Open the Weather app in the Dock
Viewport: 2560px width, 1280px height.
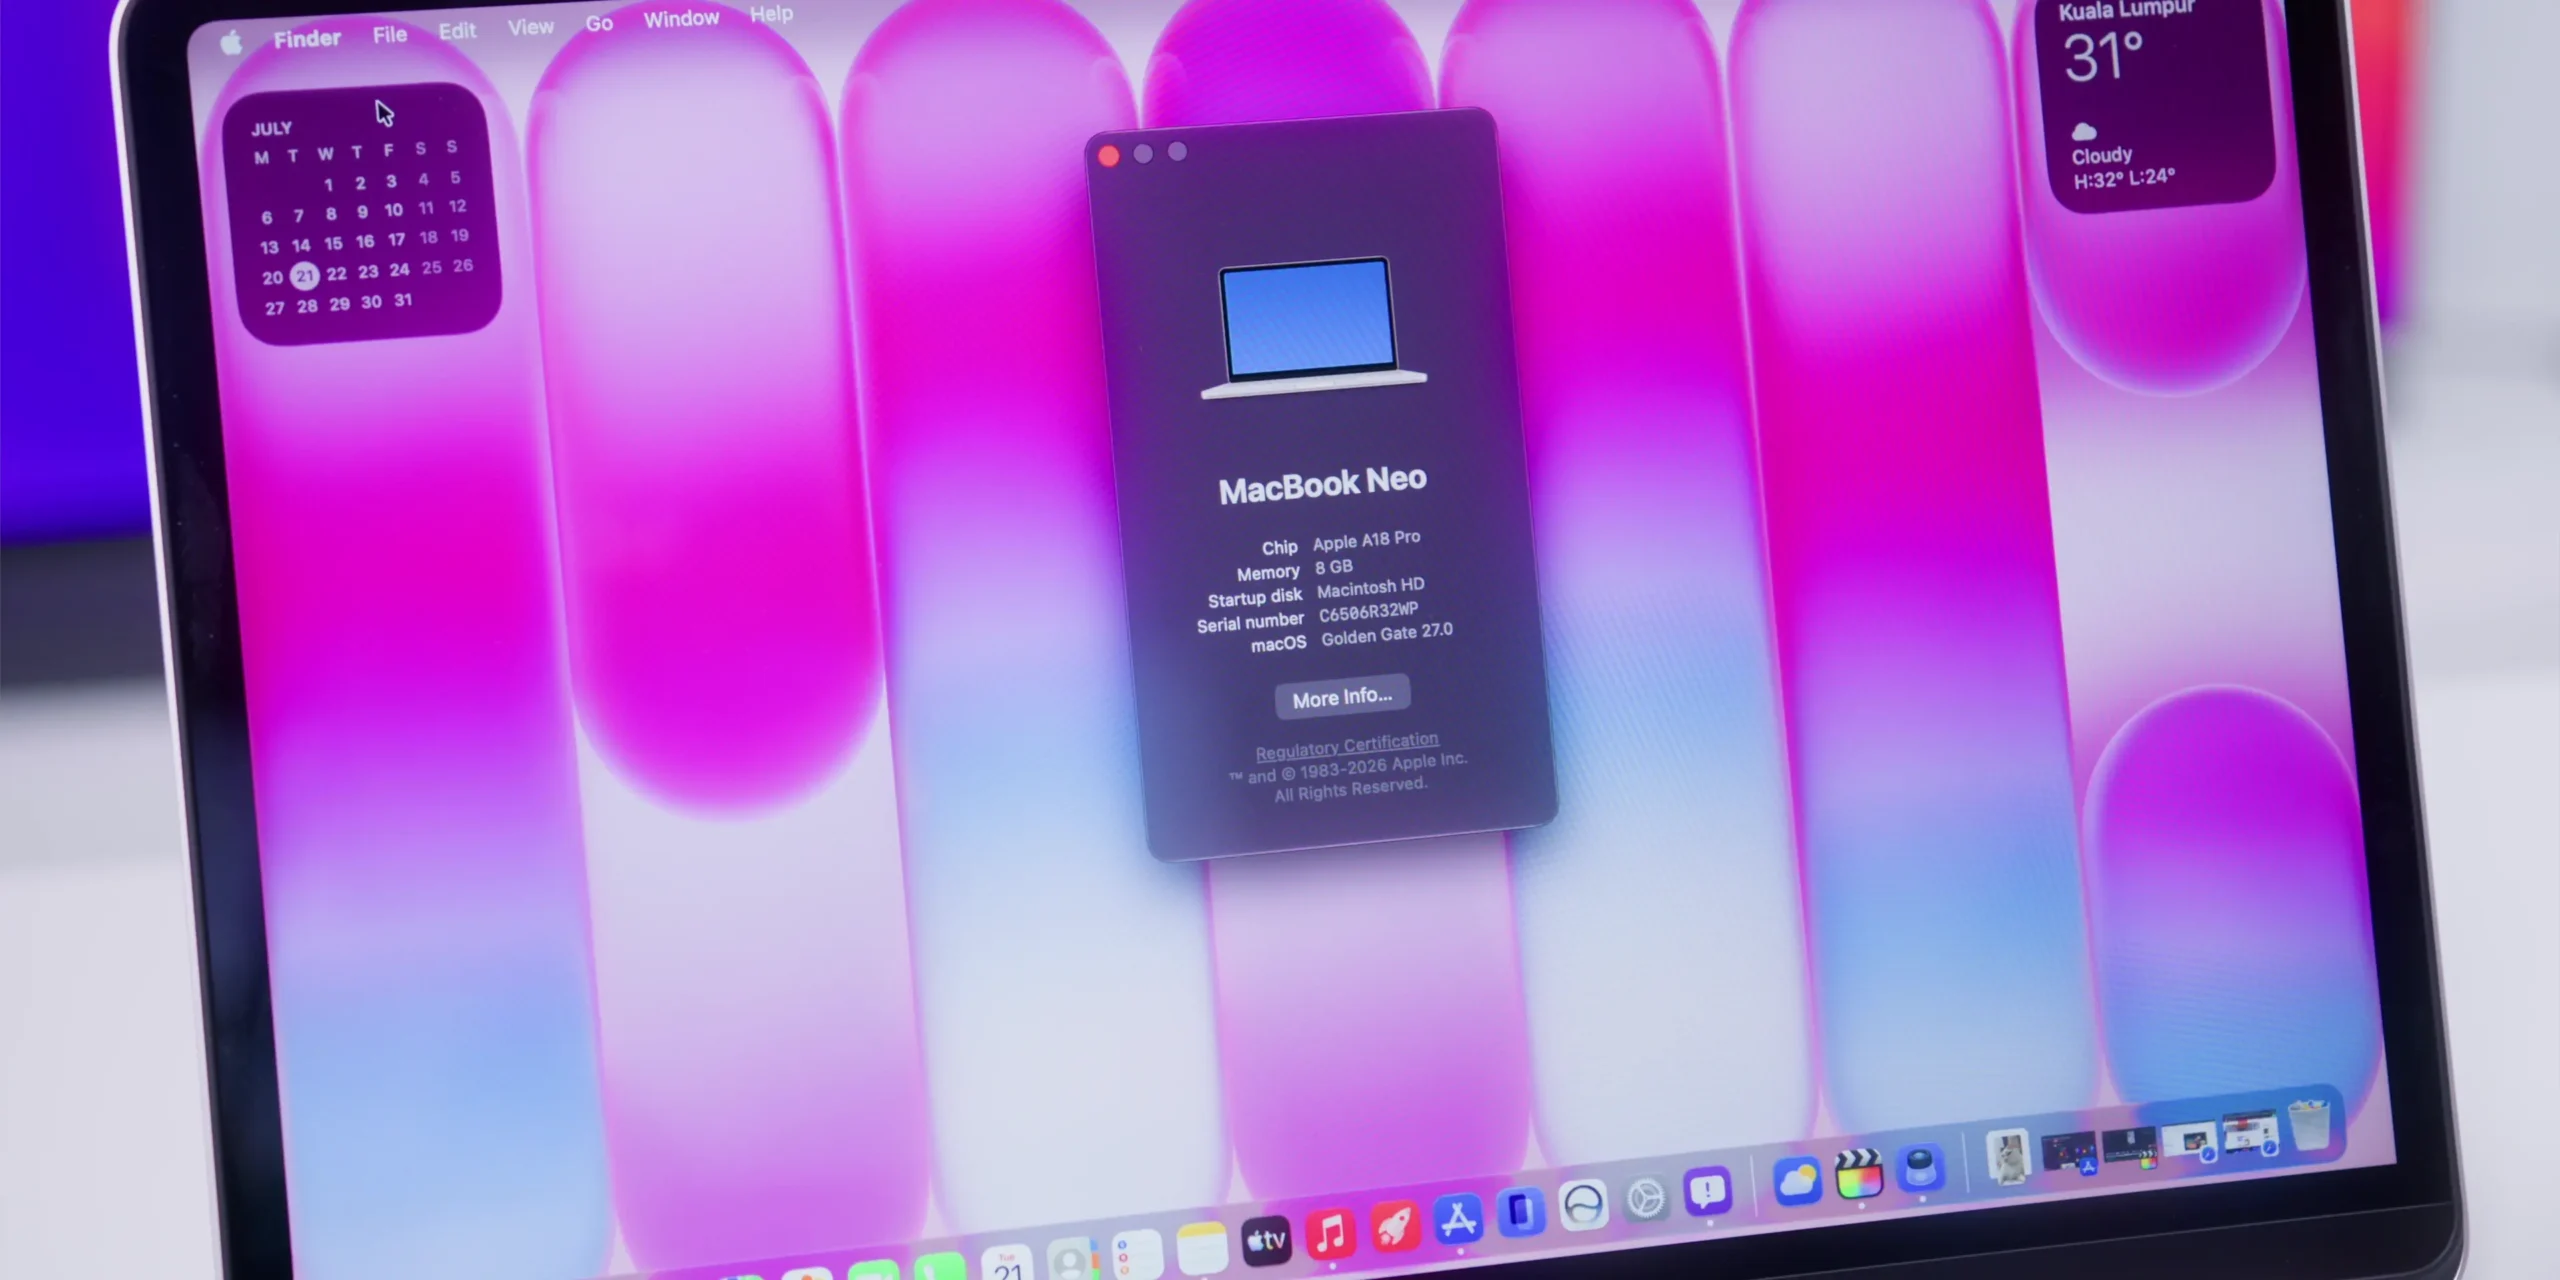[x=1797, y=1181]
